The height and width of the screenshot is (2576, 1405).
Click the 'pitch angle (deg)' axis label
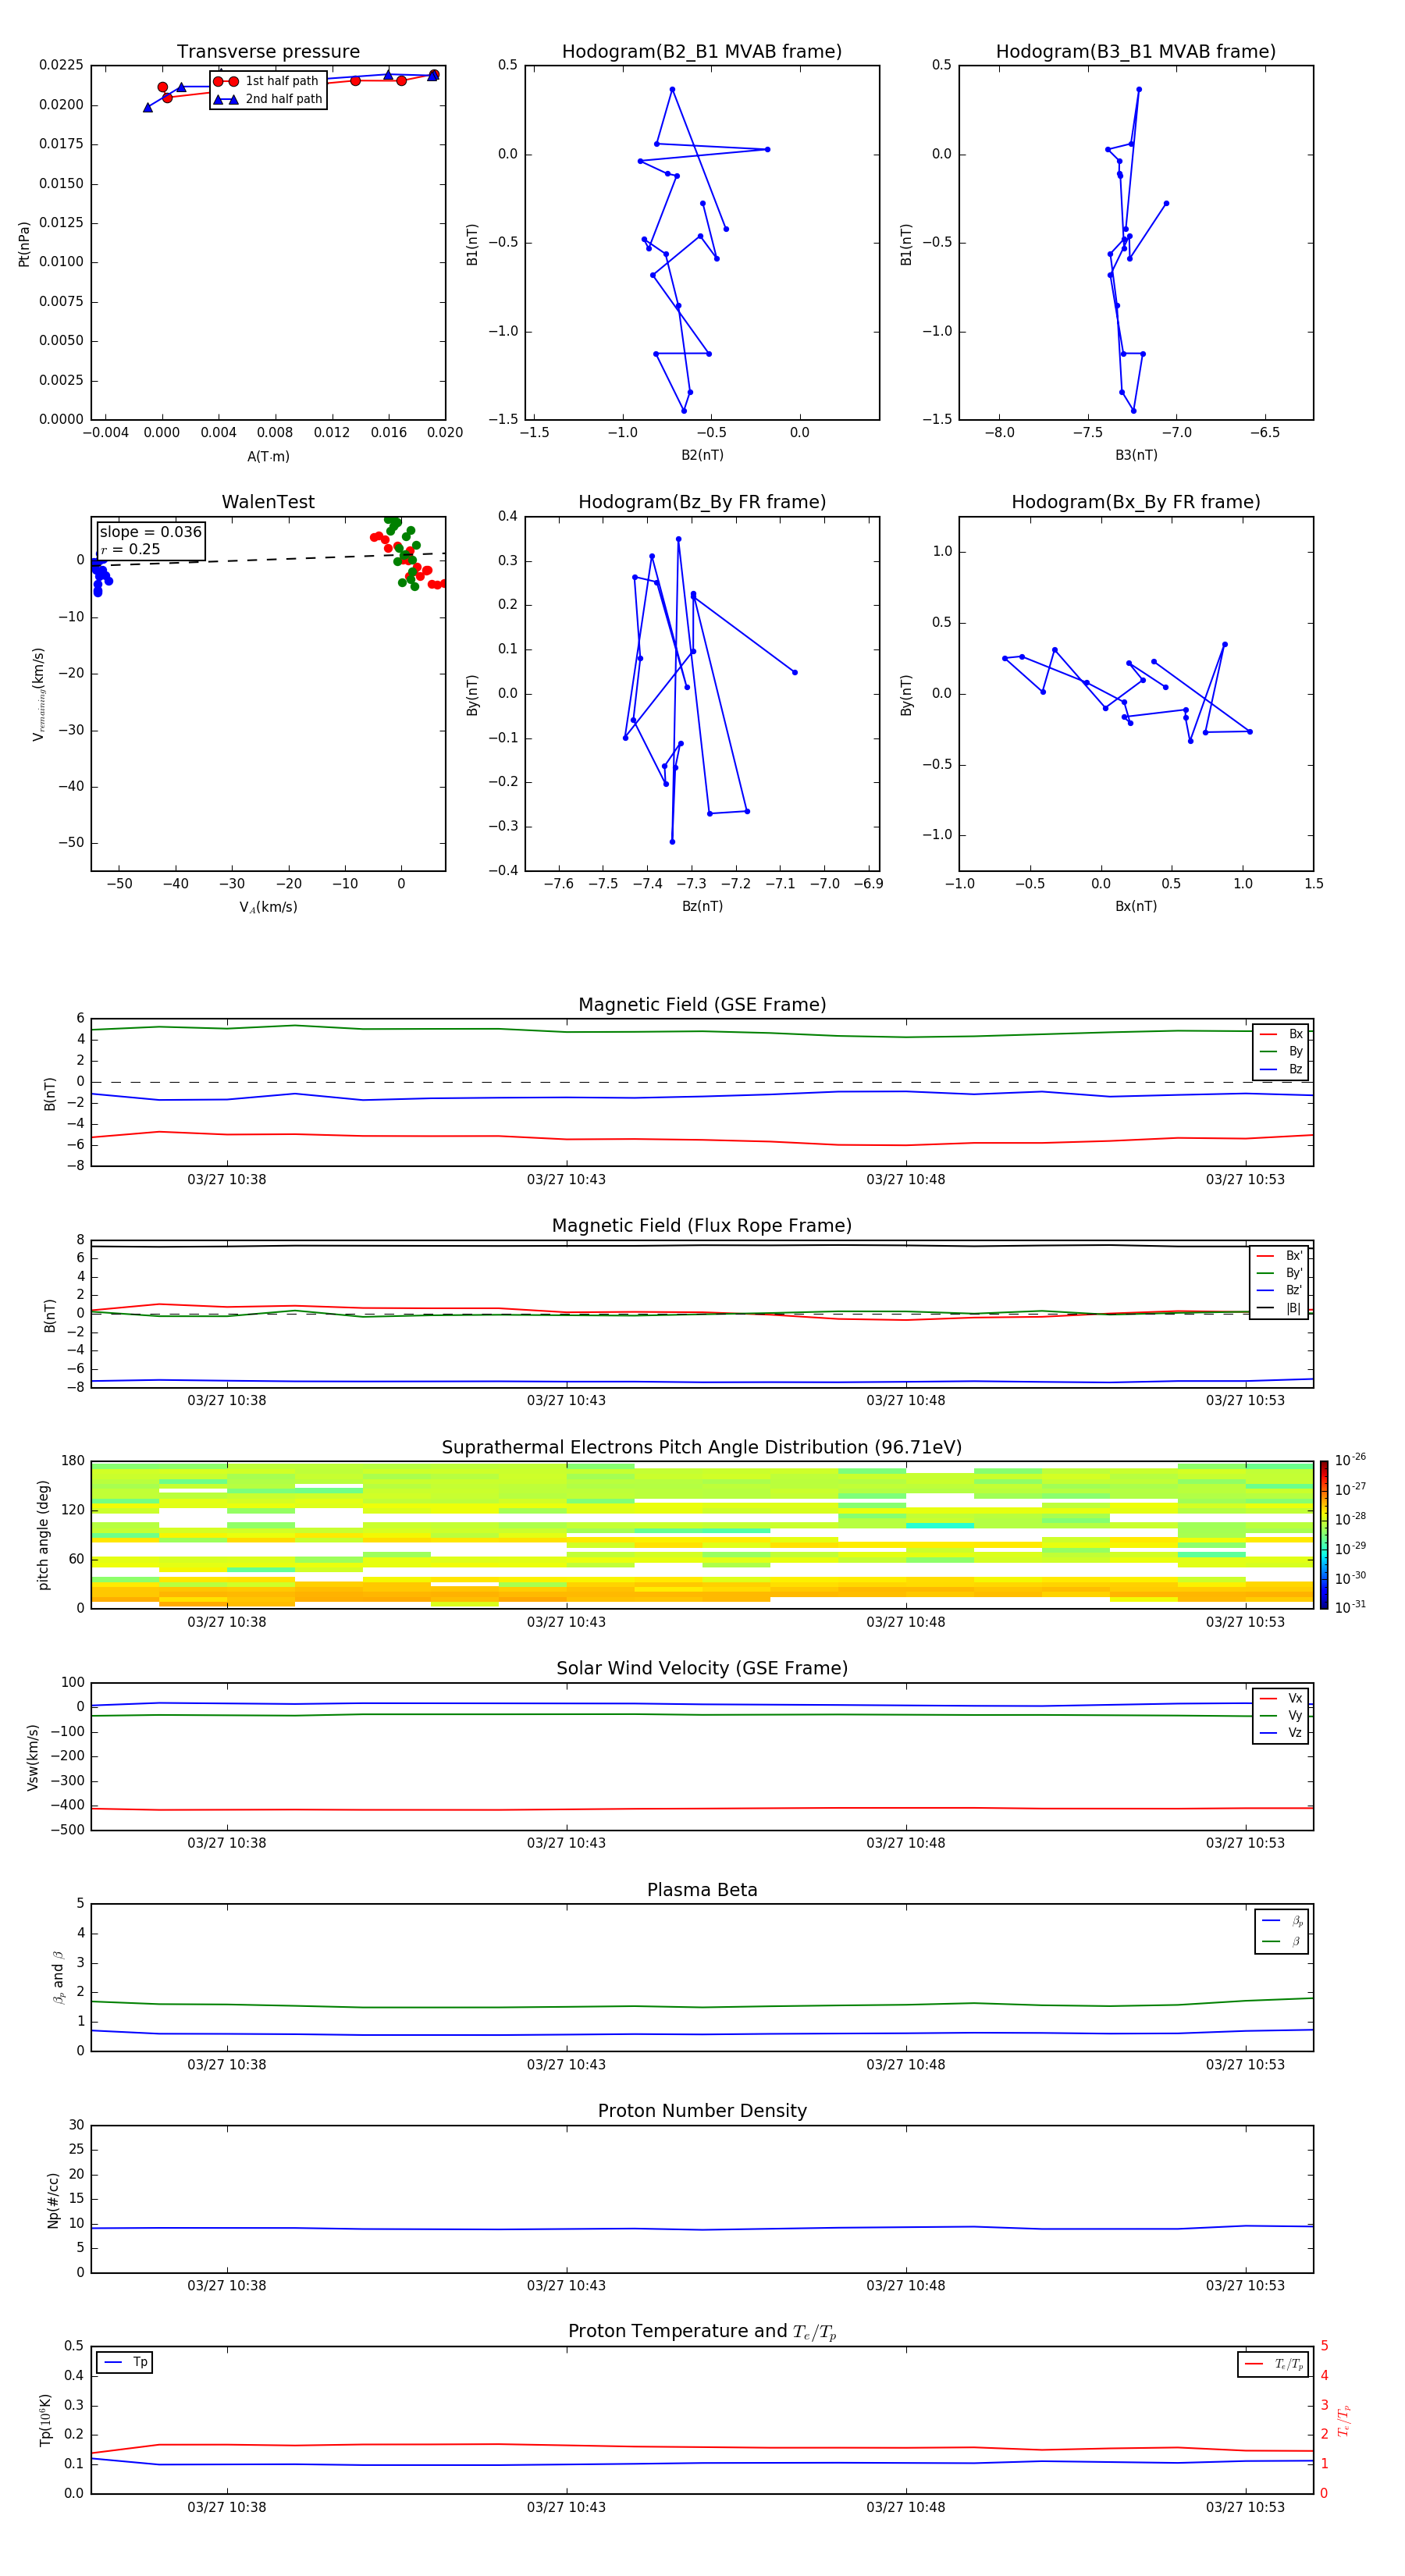point(43,1535)
